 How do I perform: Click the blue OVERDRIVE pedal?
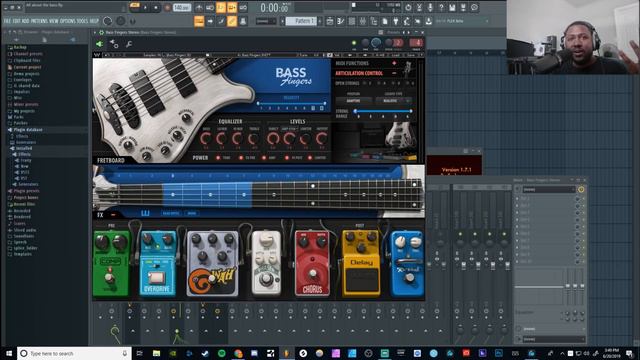[158, 262]
